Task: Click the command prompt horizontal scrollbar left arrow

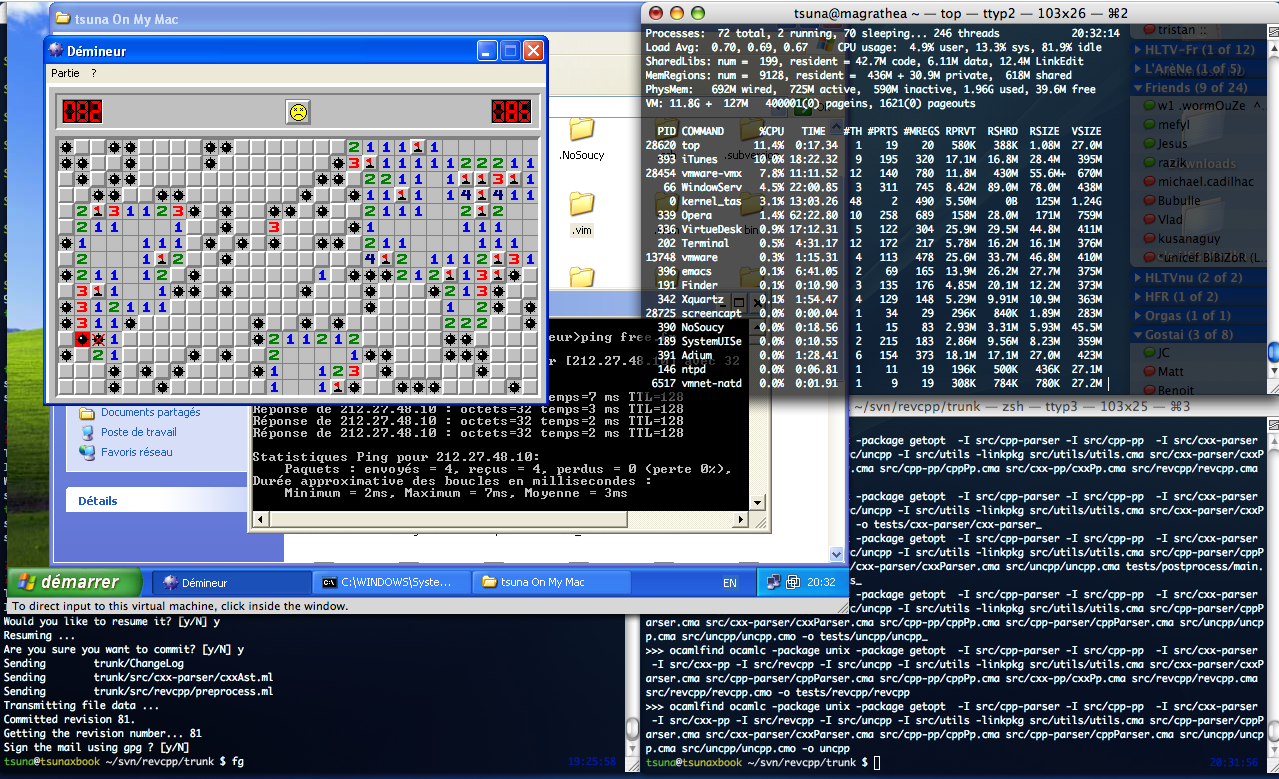Action: point(259,520)
